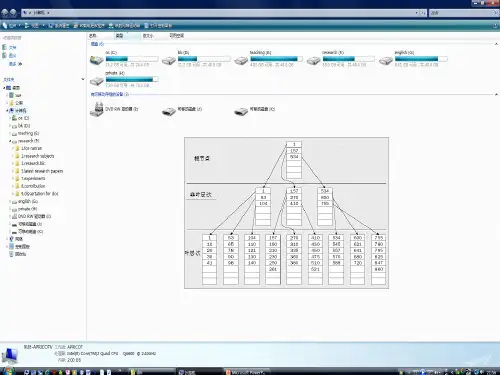Viewport: 500px width, 375px height.
Task: Select the english (G:) drive icon
Action: [x=386, y=60]
